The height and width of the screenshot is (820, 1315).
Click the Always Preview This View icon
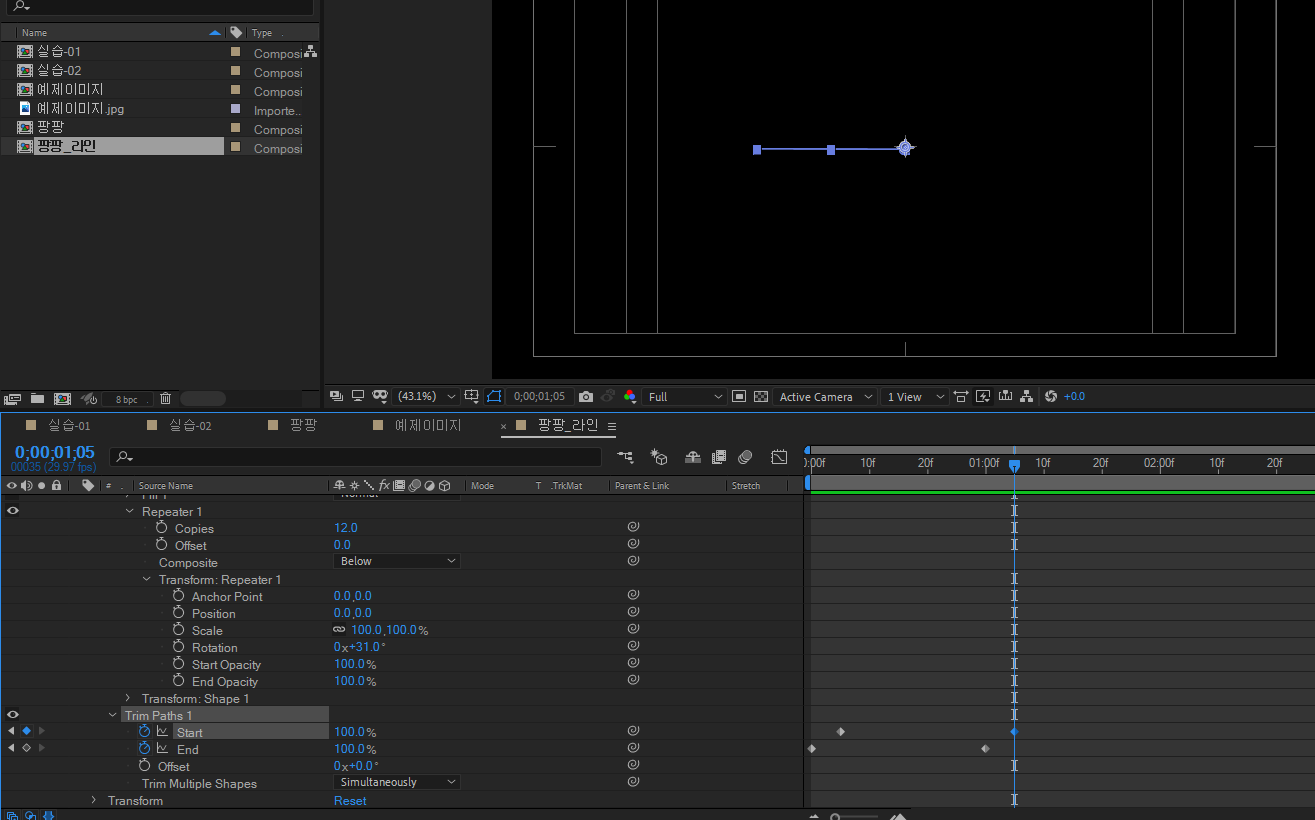[x=336, y=396]
